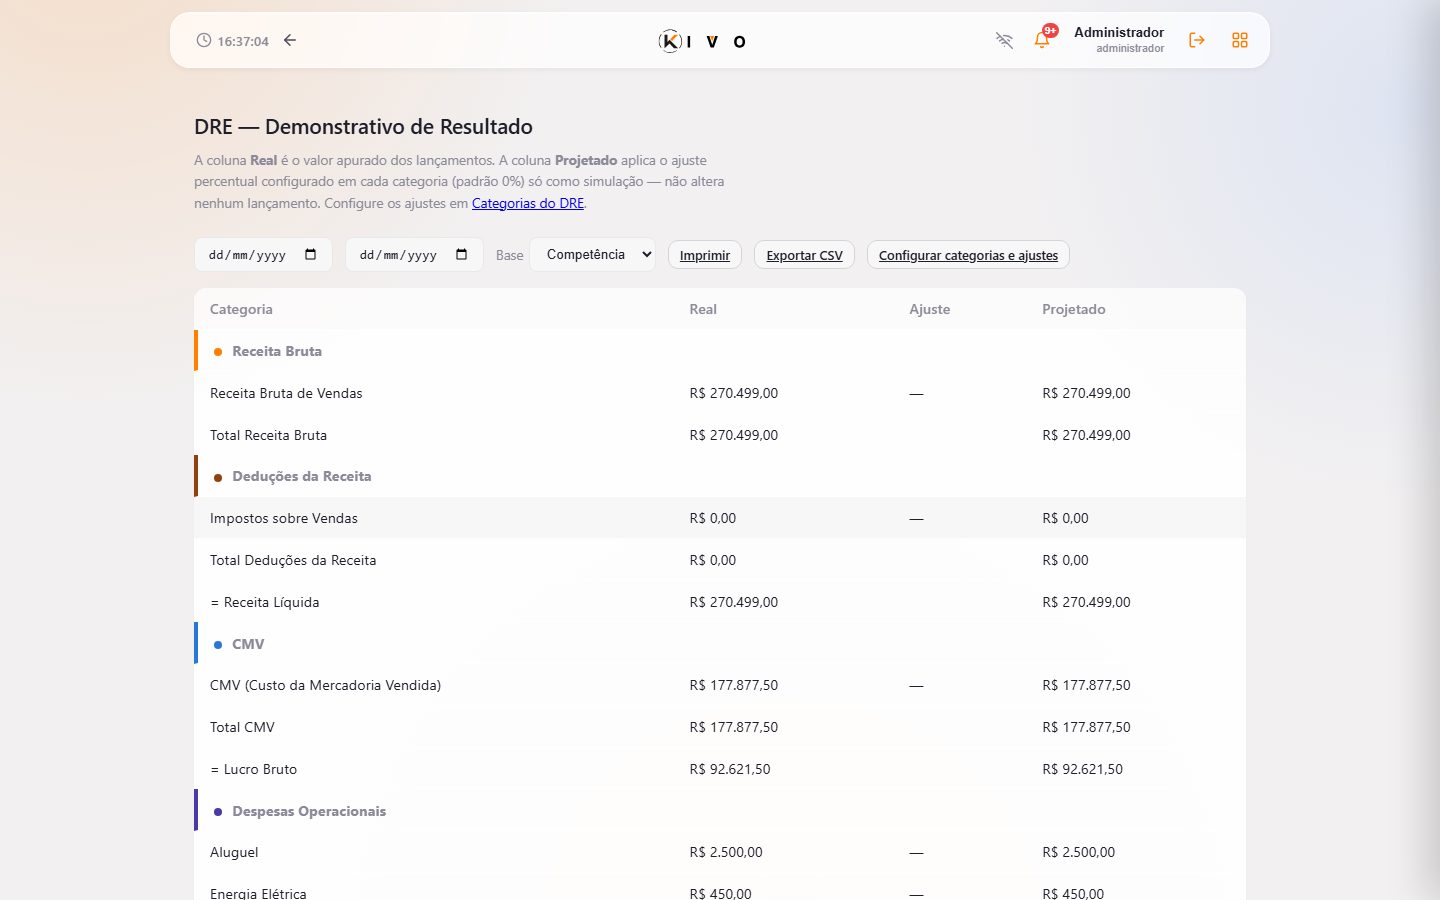Click the = Lucro Bruto row label
The width and height of the screenshot is (1440, 900).
click(x=254, y=769)
